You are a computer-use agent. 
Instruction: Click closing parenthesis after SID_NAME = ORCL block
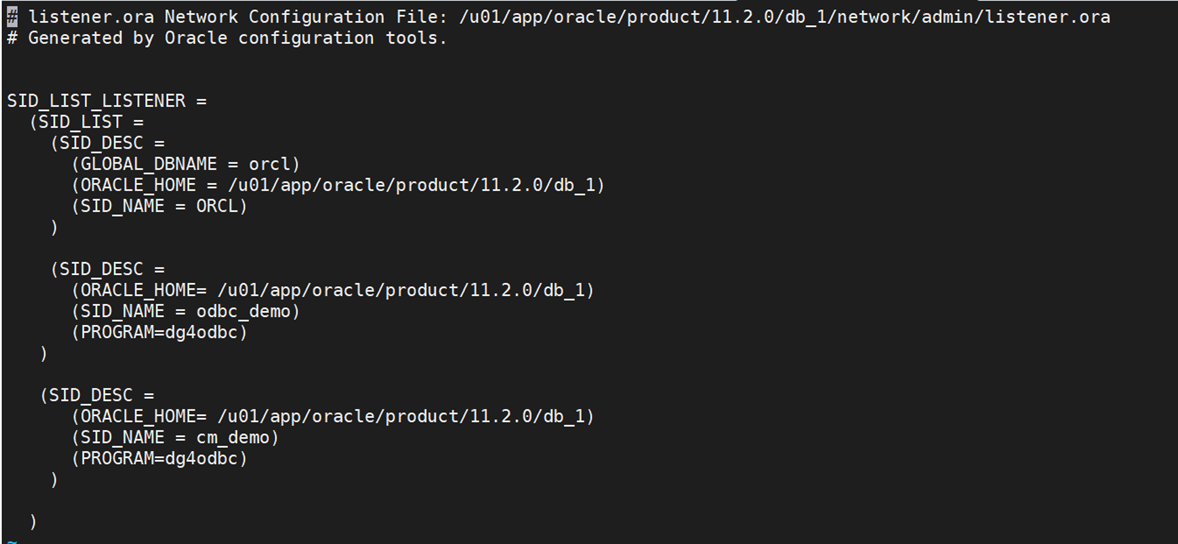click(54, 227)
